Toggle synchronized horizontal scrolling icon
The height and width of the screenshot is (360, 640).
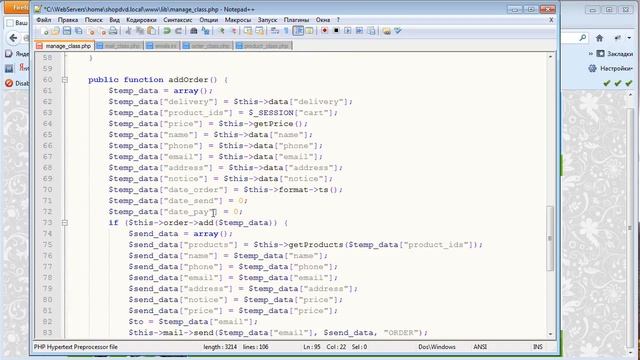click(260, 31)
